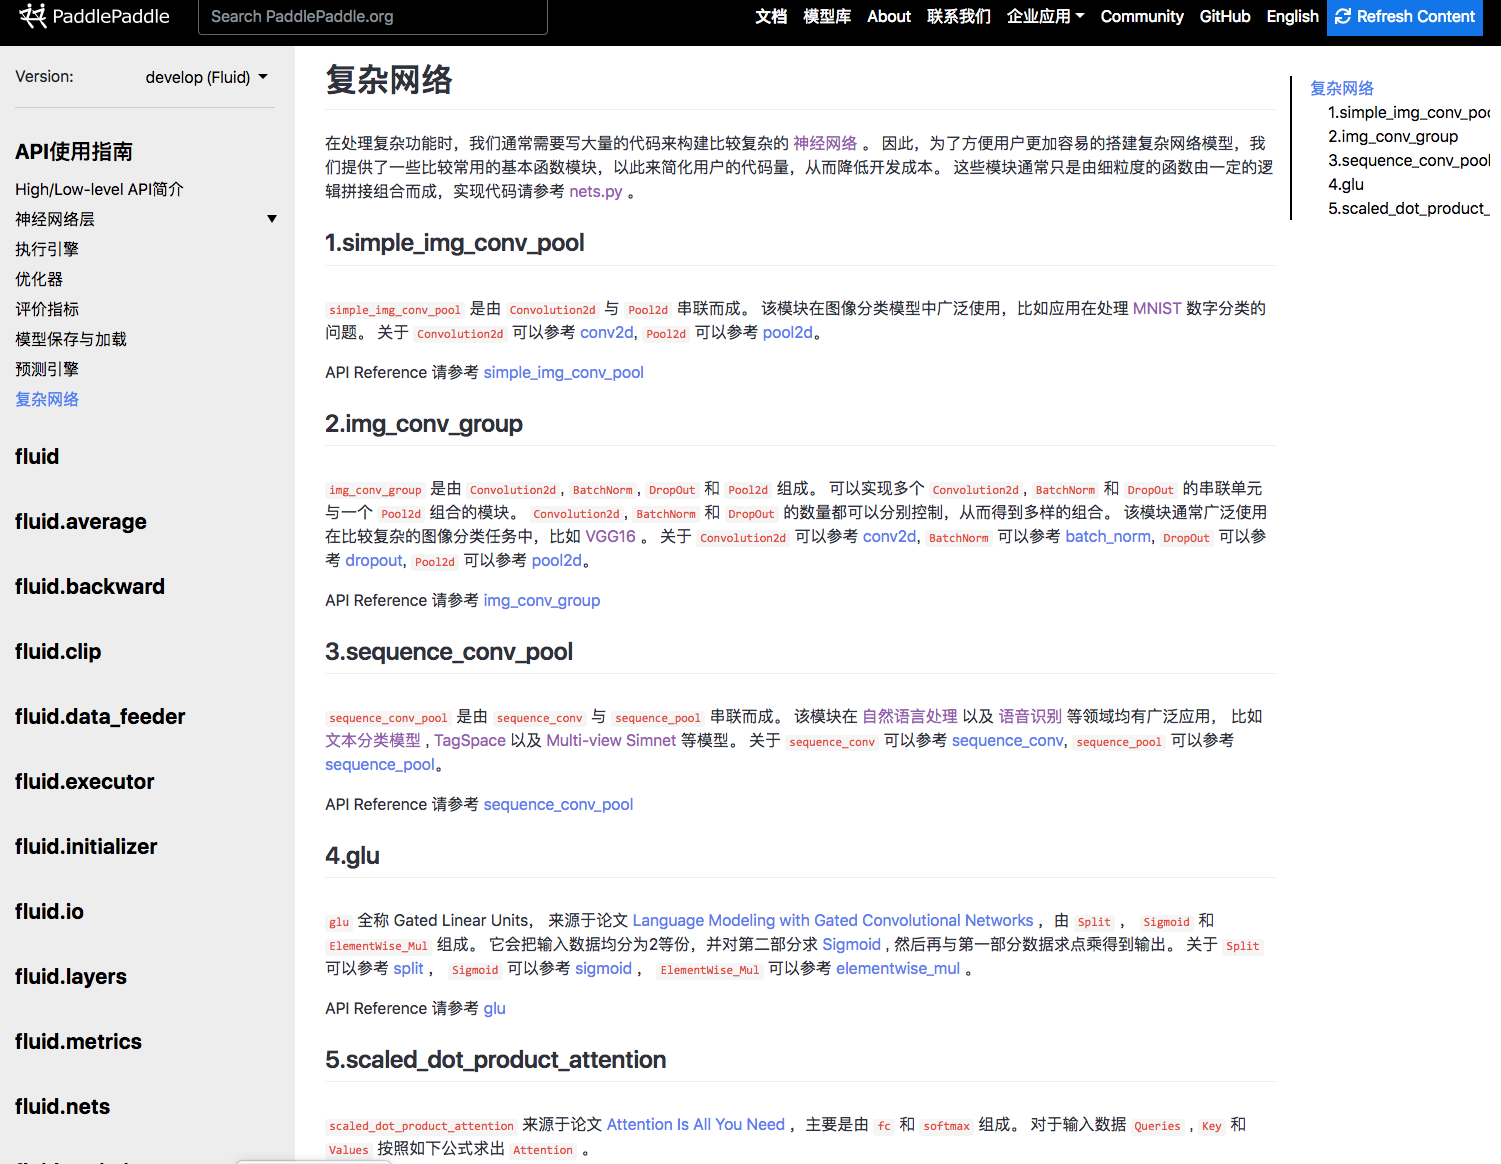This screenshot has height=1164, width=1501.
Task: Select 预测引擎 in the sidebar
Action: coord(47,369)
